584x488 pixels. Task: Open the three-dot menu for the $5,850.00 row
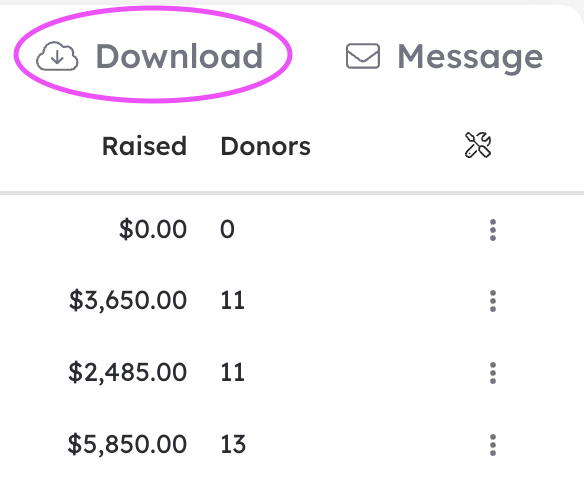[x=493, y=445]
